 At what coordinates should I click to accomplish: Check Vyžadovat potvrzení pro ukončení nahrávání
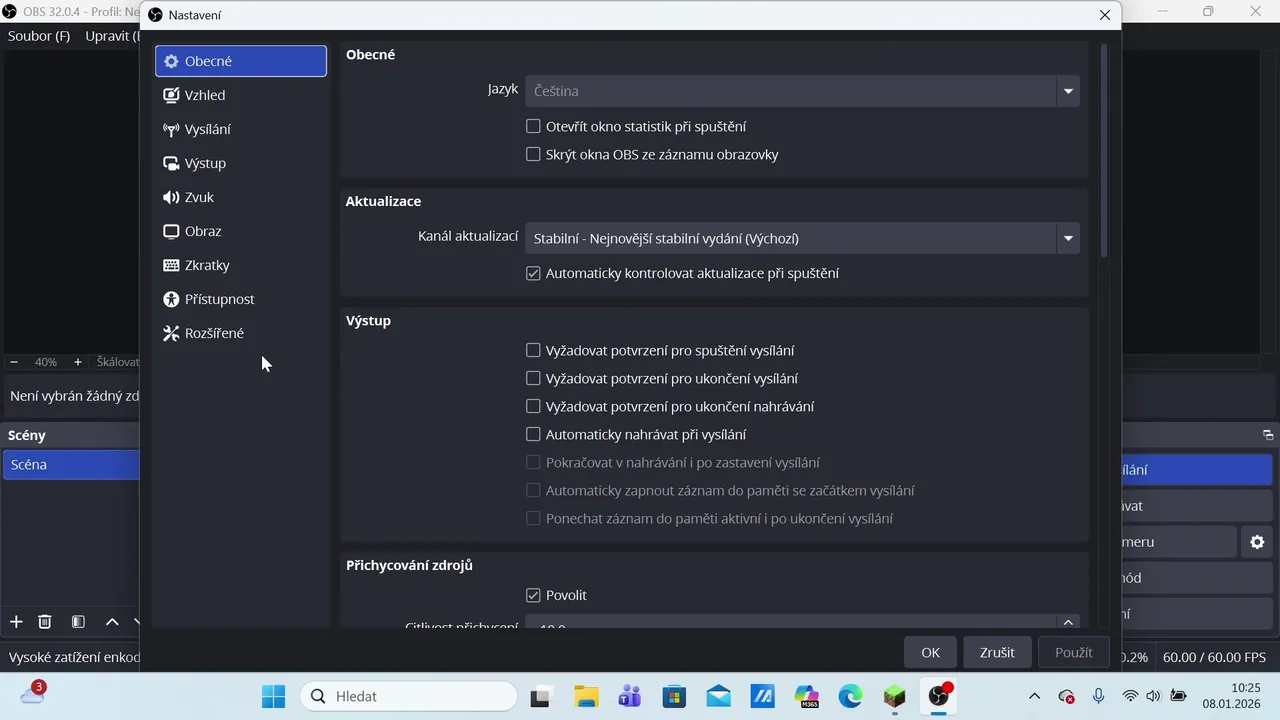click(x=533, y=407)
